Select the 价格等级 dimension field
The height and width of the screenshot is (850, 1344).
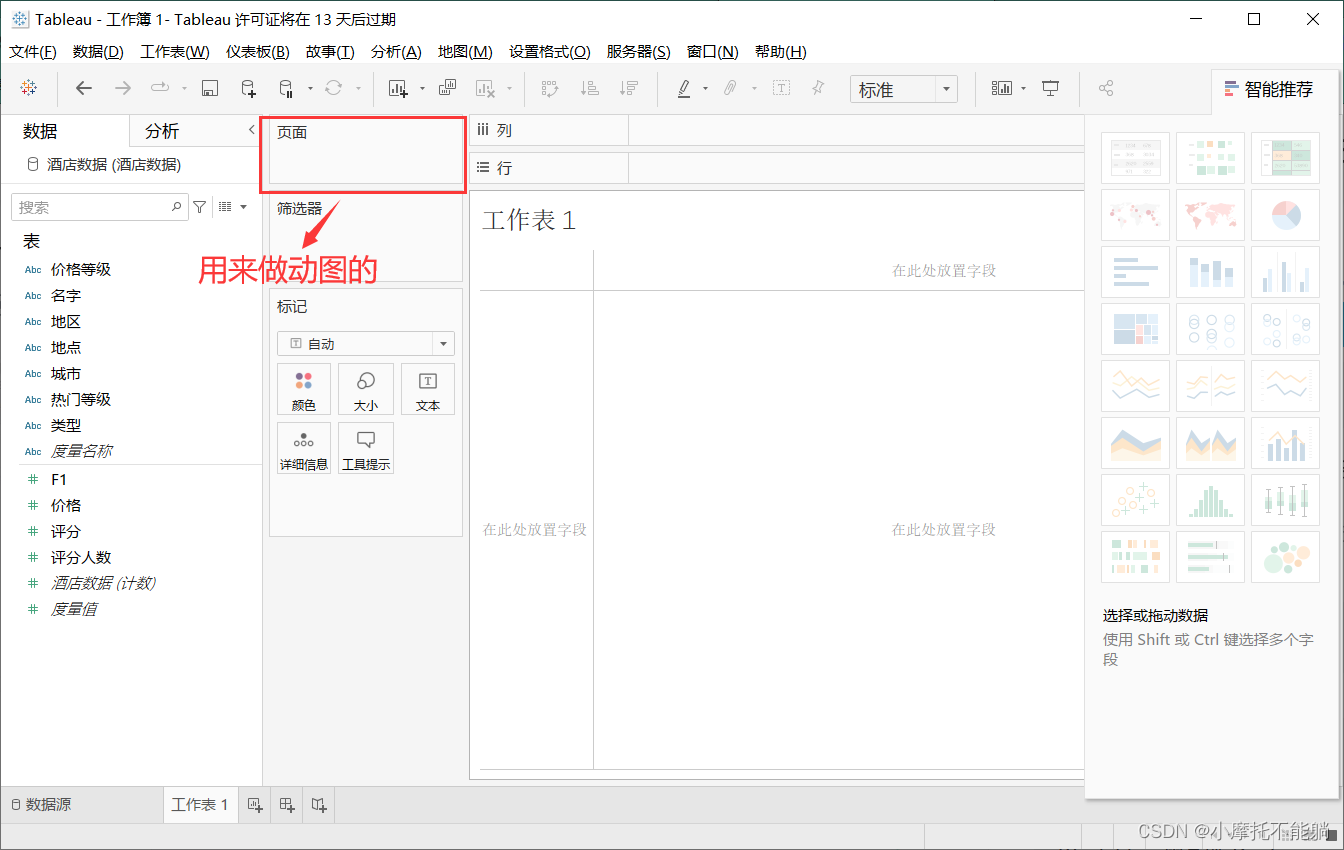click(81, 269)
